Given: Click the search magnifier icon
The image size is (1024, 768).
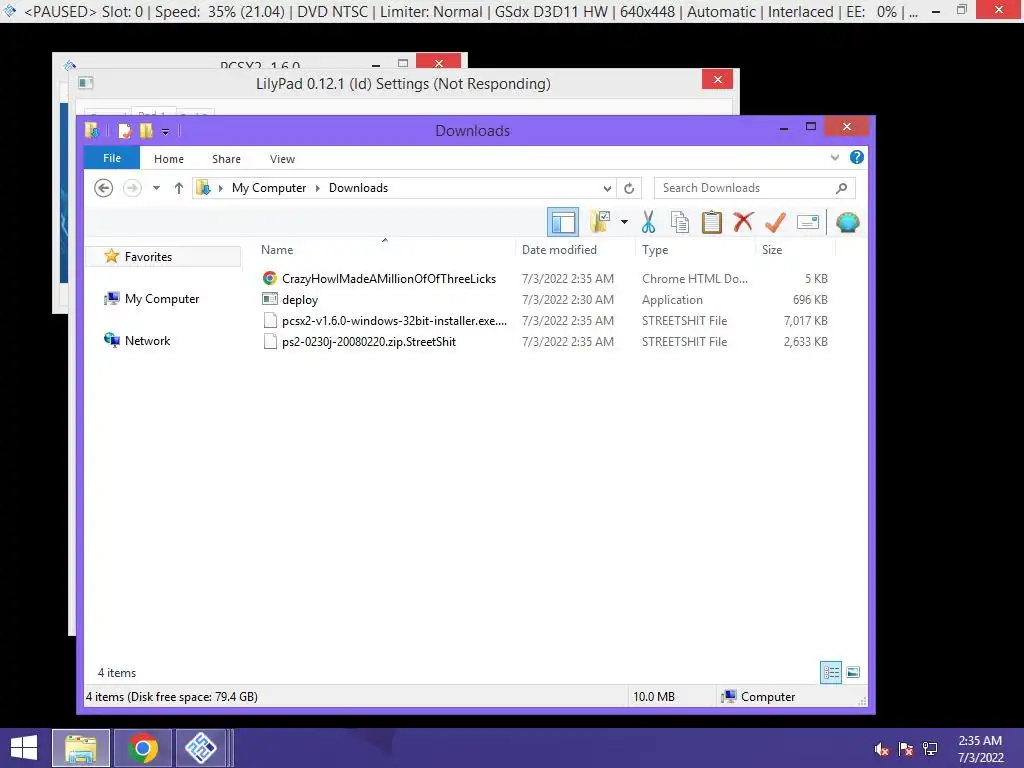Looking at the screenshot, I should (x=841, y=188).
